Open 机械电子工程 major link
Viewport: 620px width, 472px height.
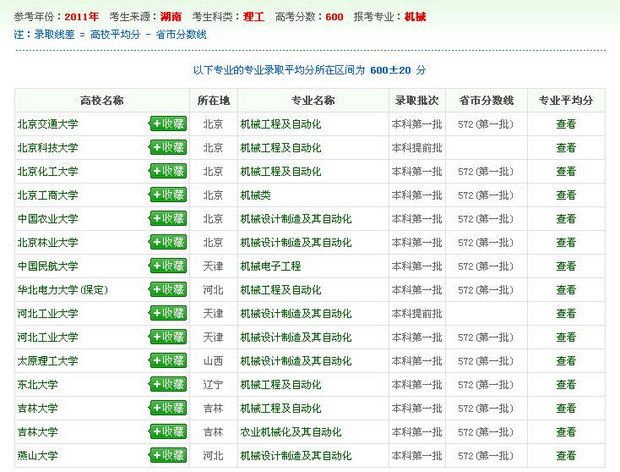click(x=271, y=266)
